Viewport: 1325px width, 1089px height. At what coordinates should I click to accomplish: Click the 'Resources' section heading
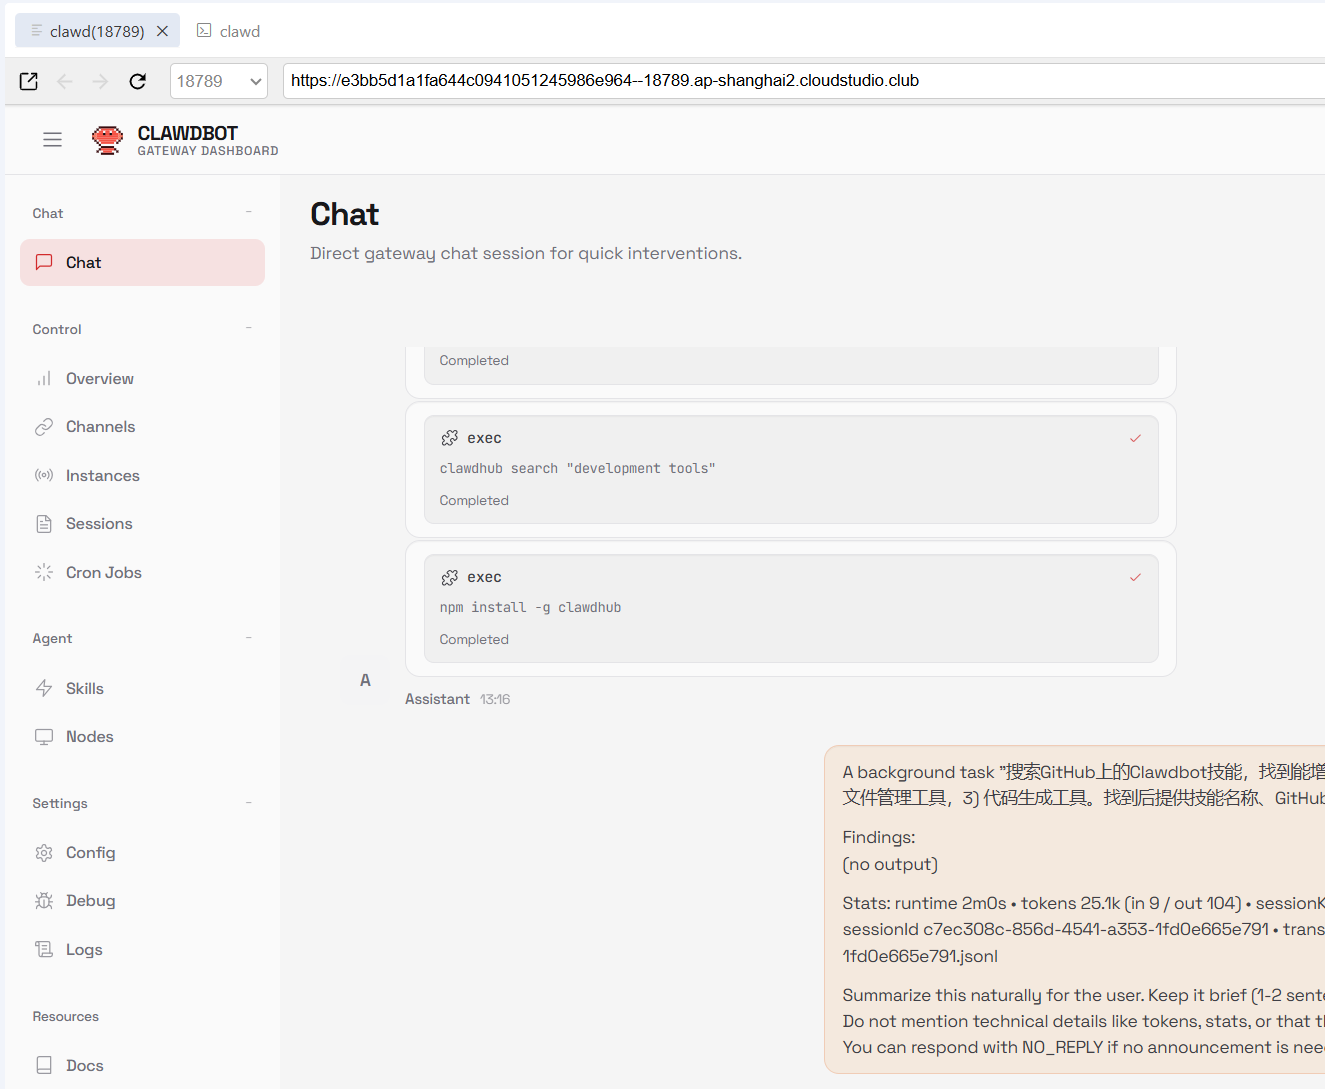[x=66, y=1016]
